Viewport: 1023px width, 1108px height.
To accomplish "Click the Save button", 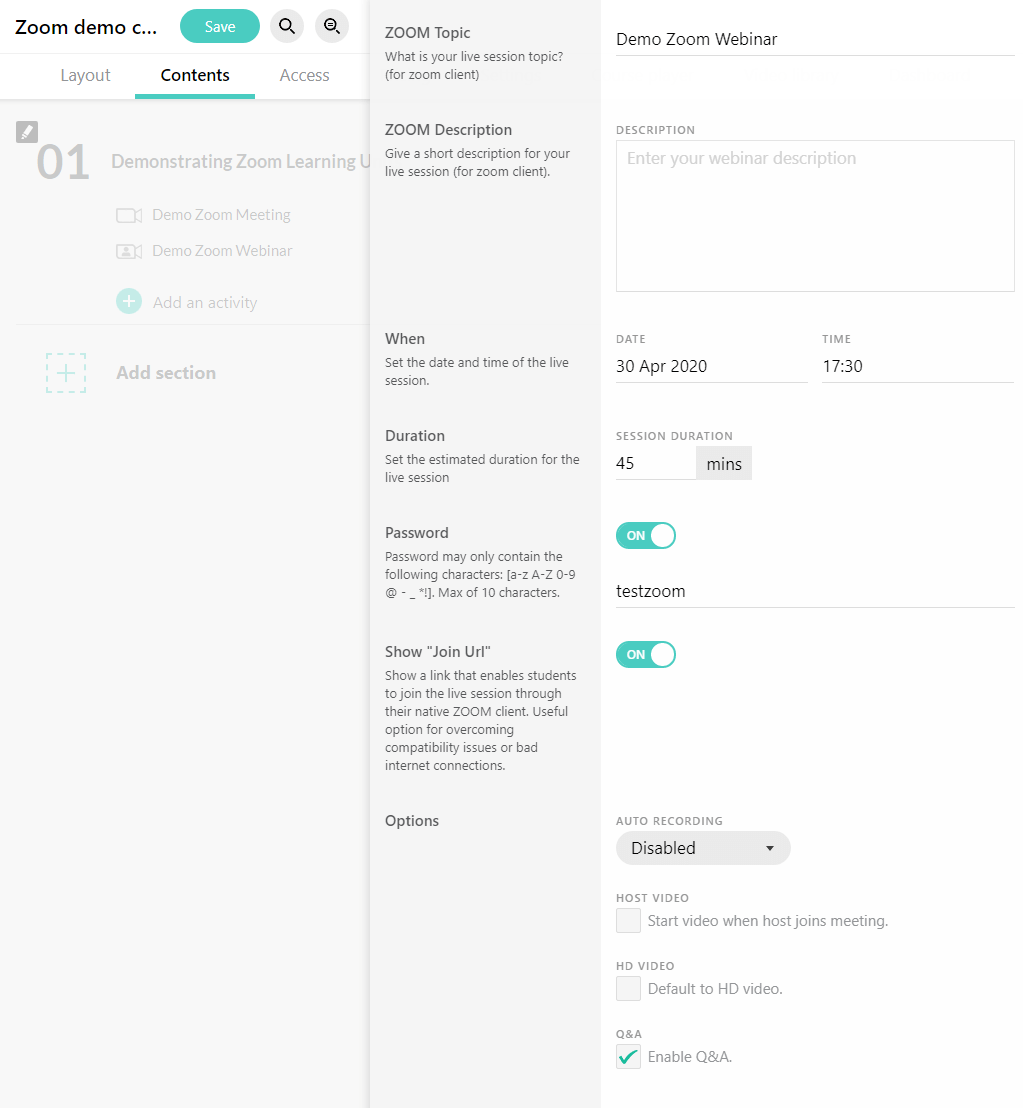I will coord(220,26).
